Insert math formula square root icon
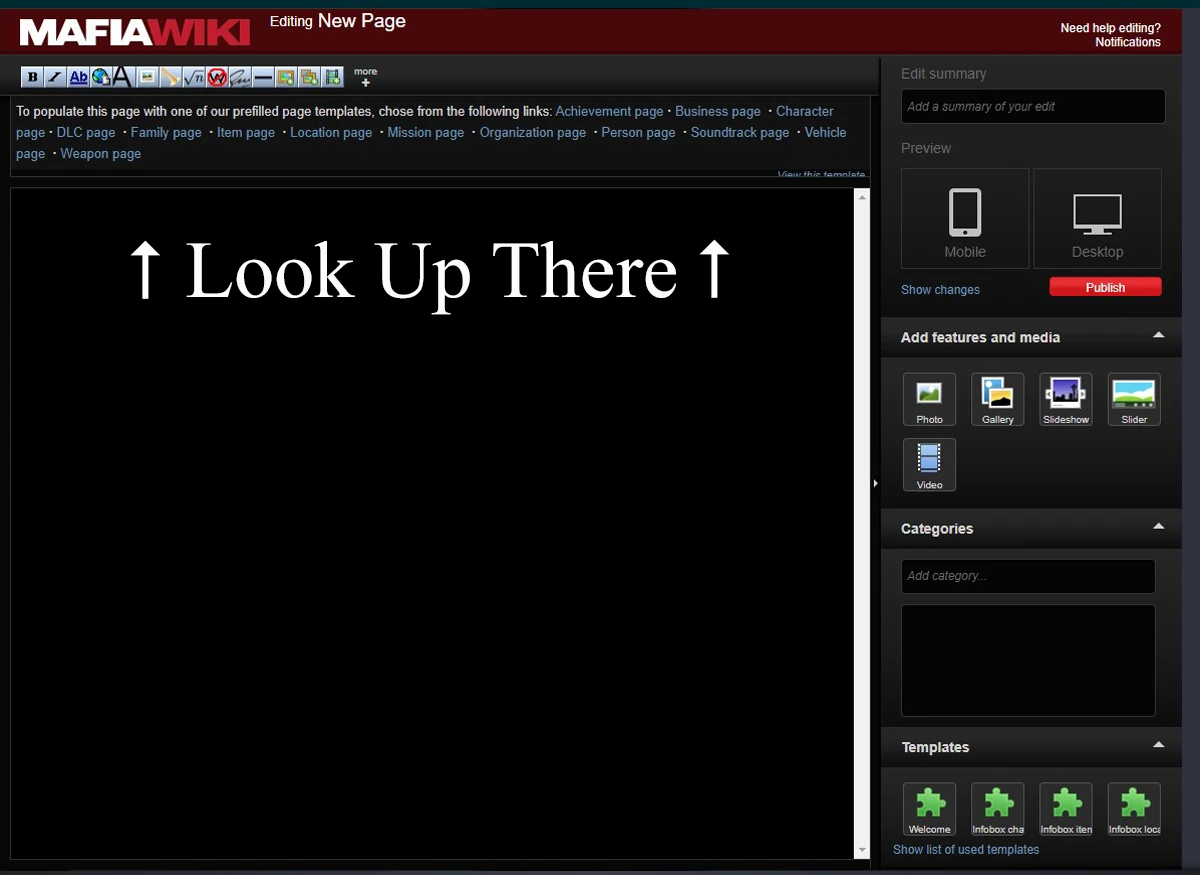The width and height of the screenshot is (1200, 875). [x=193, y=77]
